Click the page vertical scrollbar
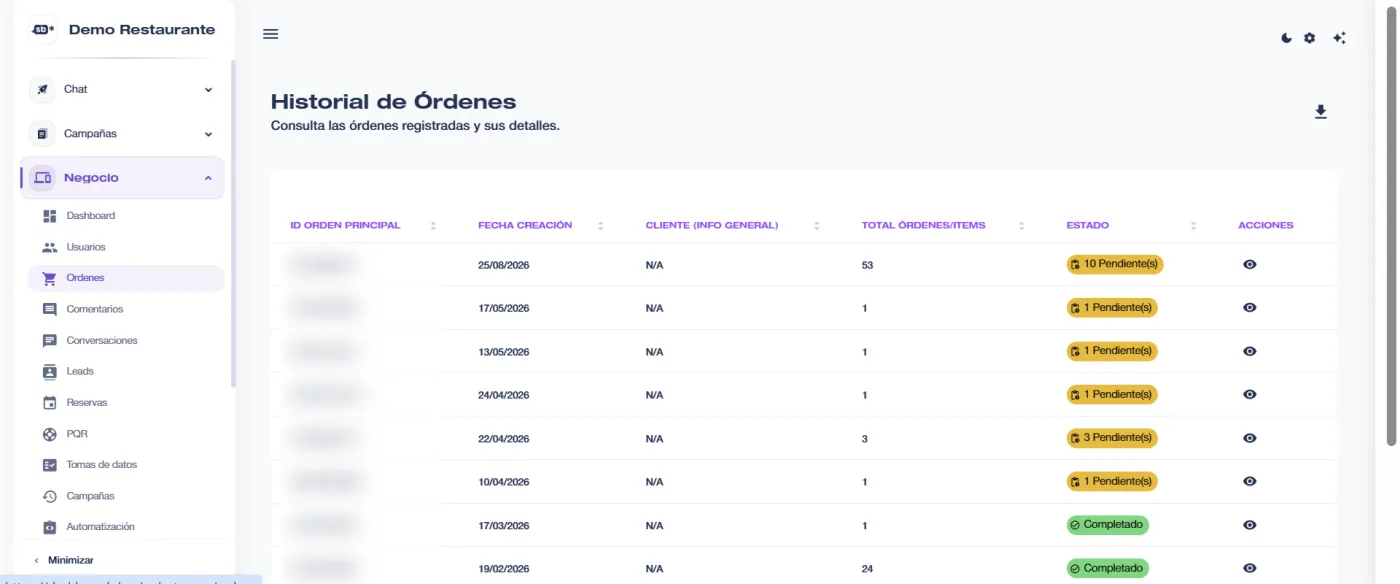 point(1390,225)
